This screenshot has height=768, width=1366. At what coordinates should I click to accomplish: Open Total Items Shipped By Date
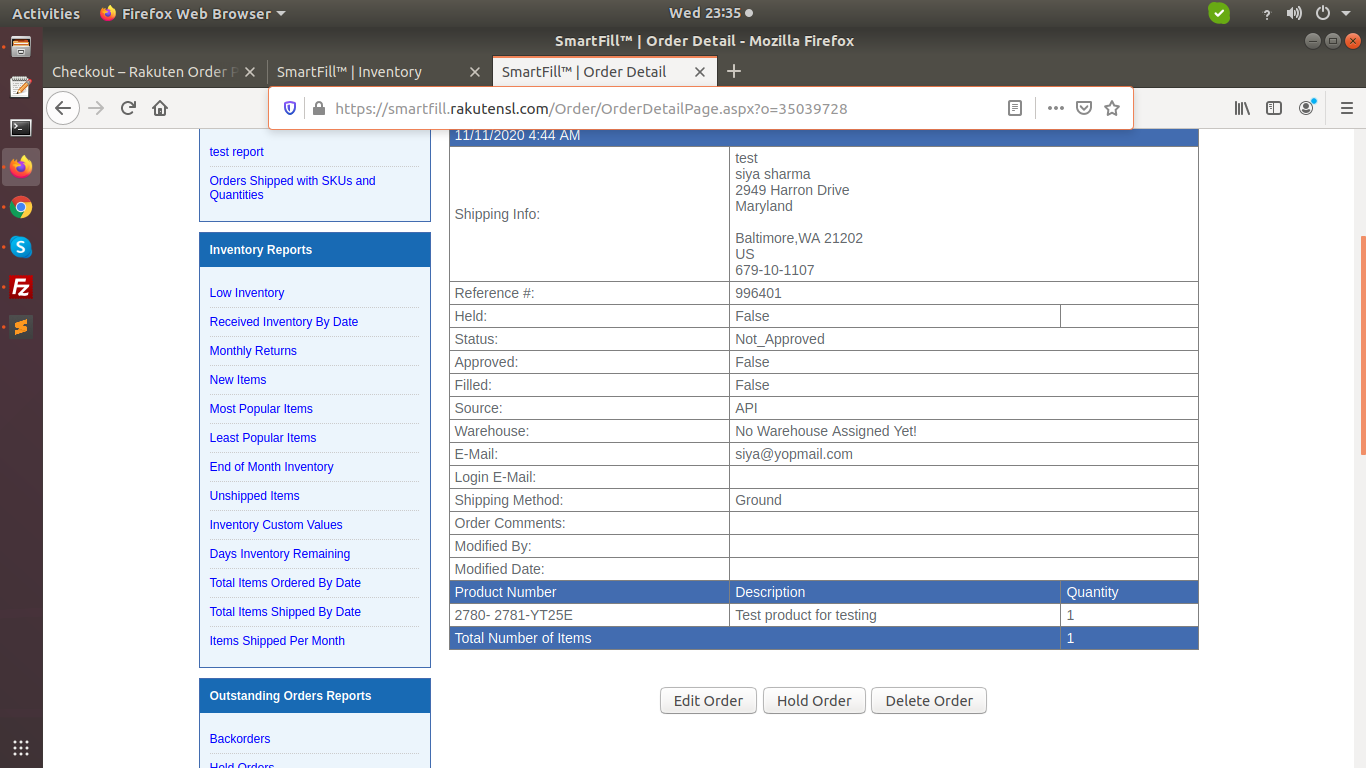285,612
